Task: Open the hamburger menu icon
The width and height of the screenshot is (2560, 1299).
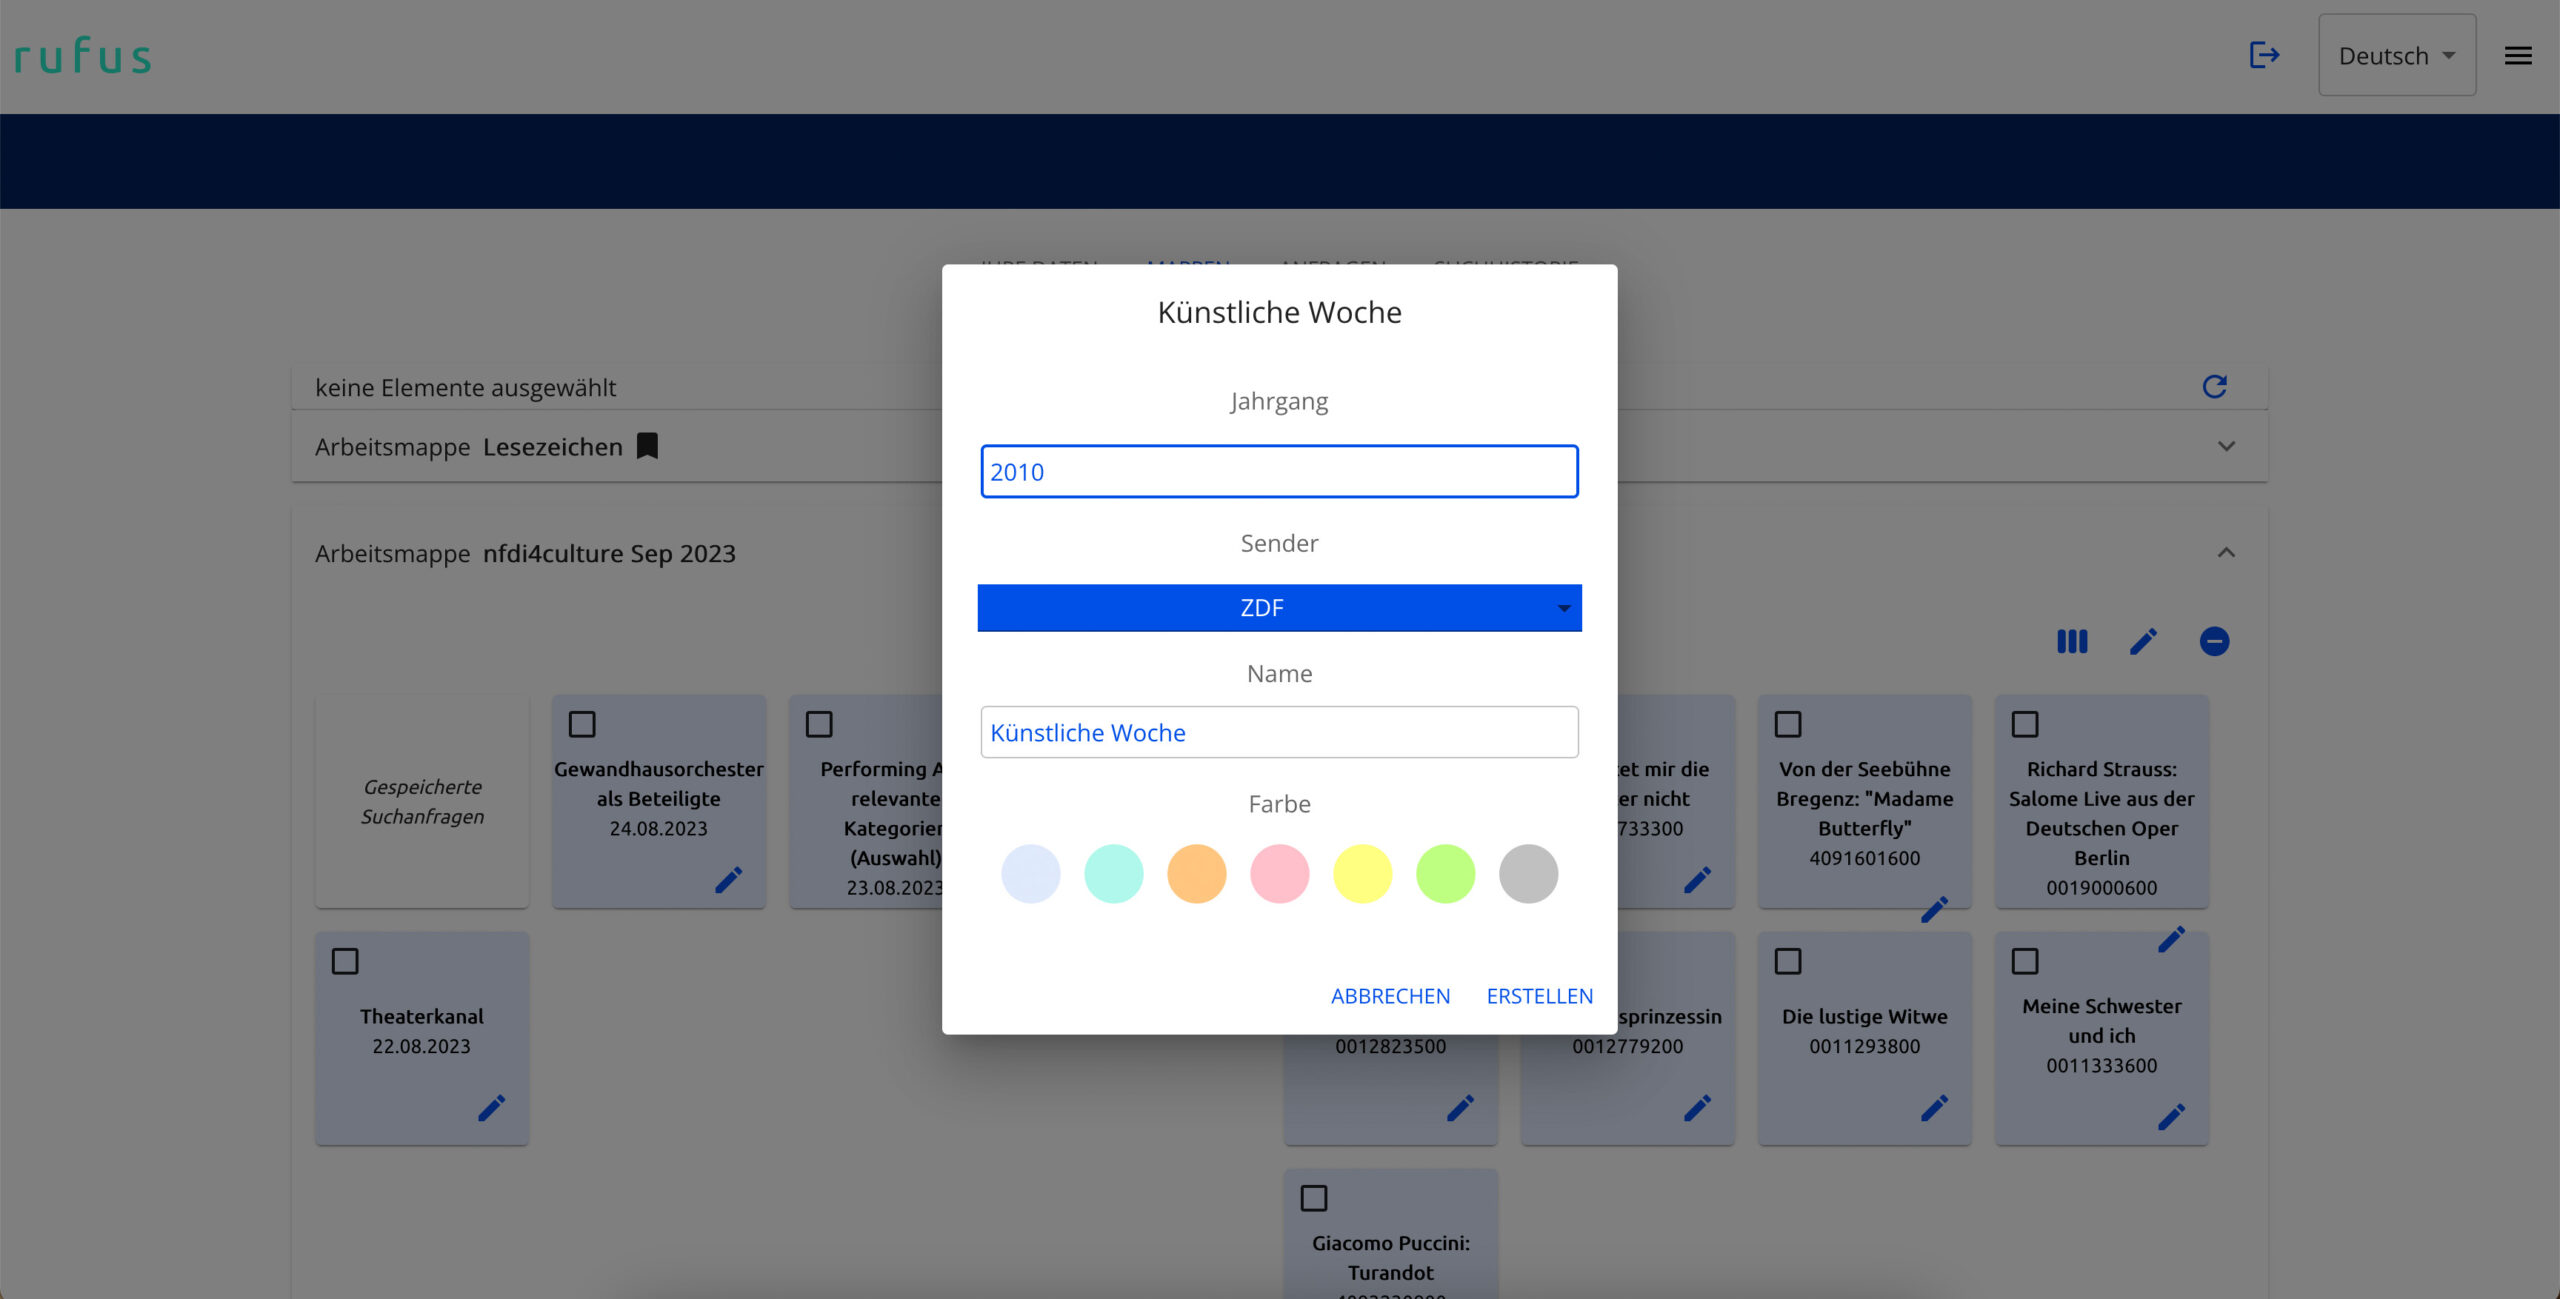Action: (2517, 56)
